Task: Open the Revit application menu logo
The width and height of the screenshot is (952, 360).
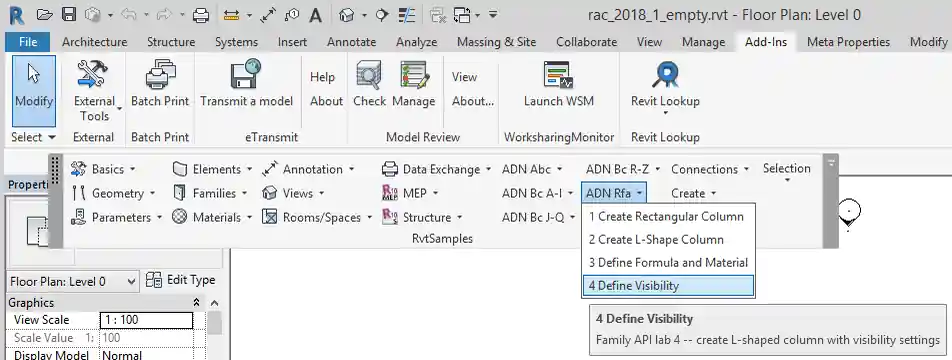Action: point(17,15)
